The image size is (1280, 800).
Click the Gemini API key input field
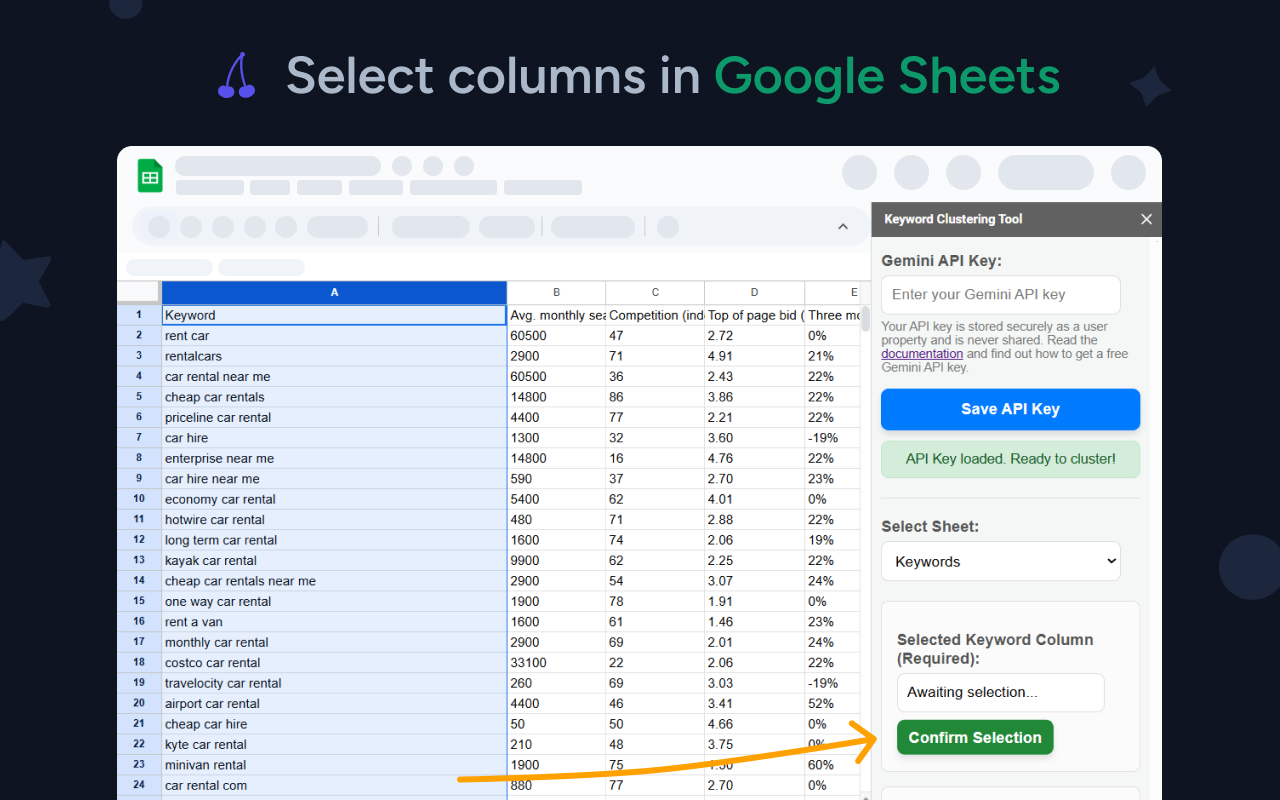point(1000,295)
